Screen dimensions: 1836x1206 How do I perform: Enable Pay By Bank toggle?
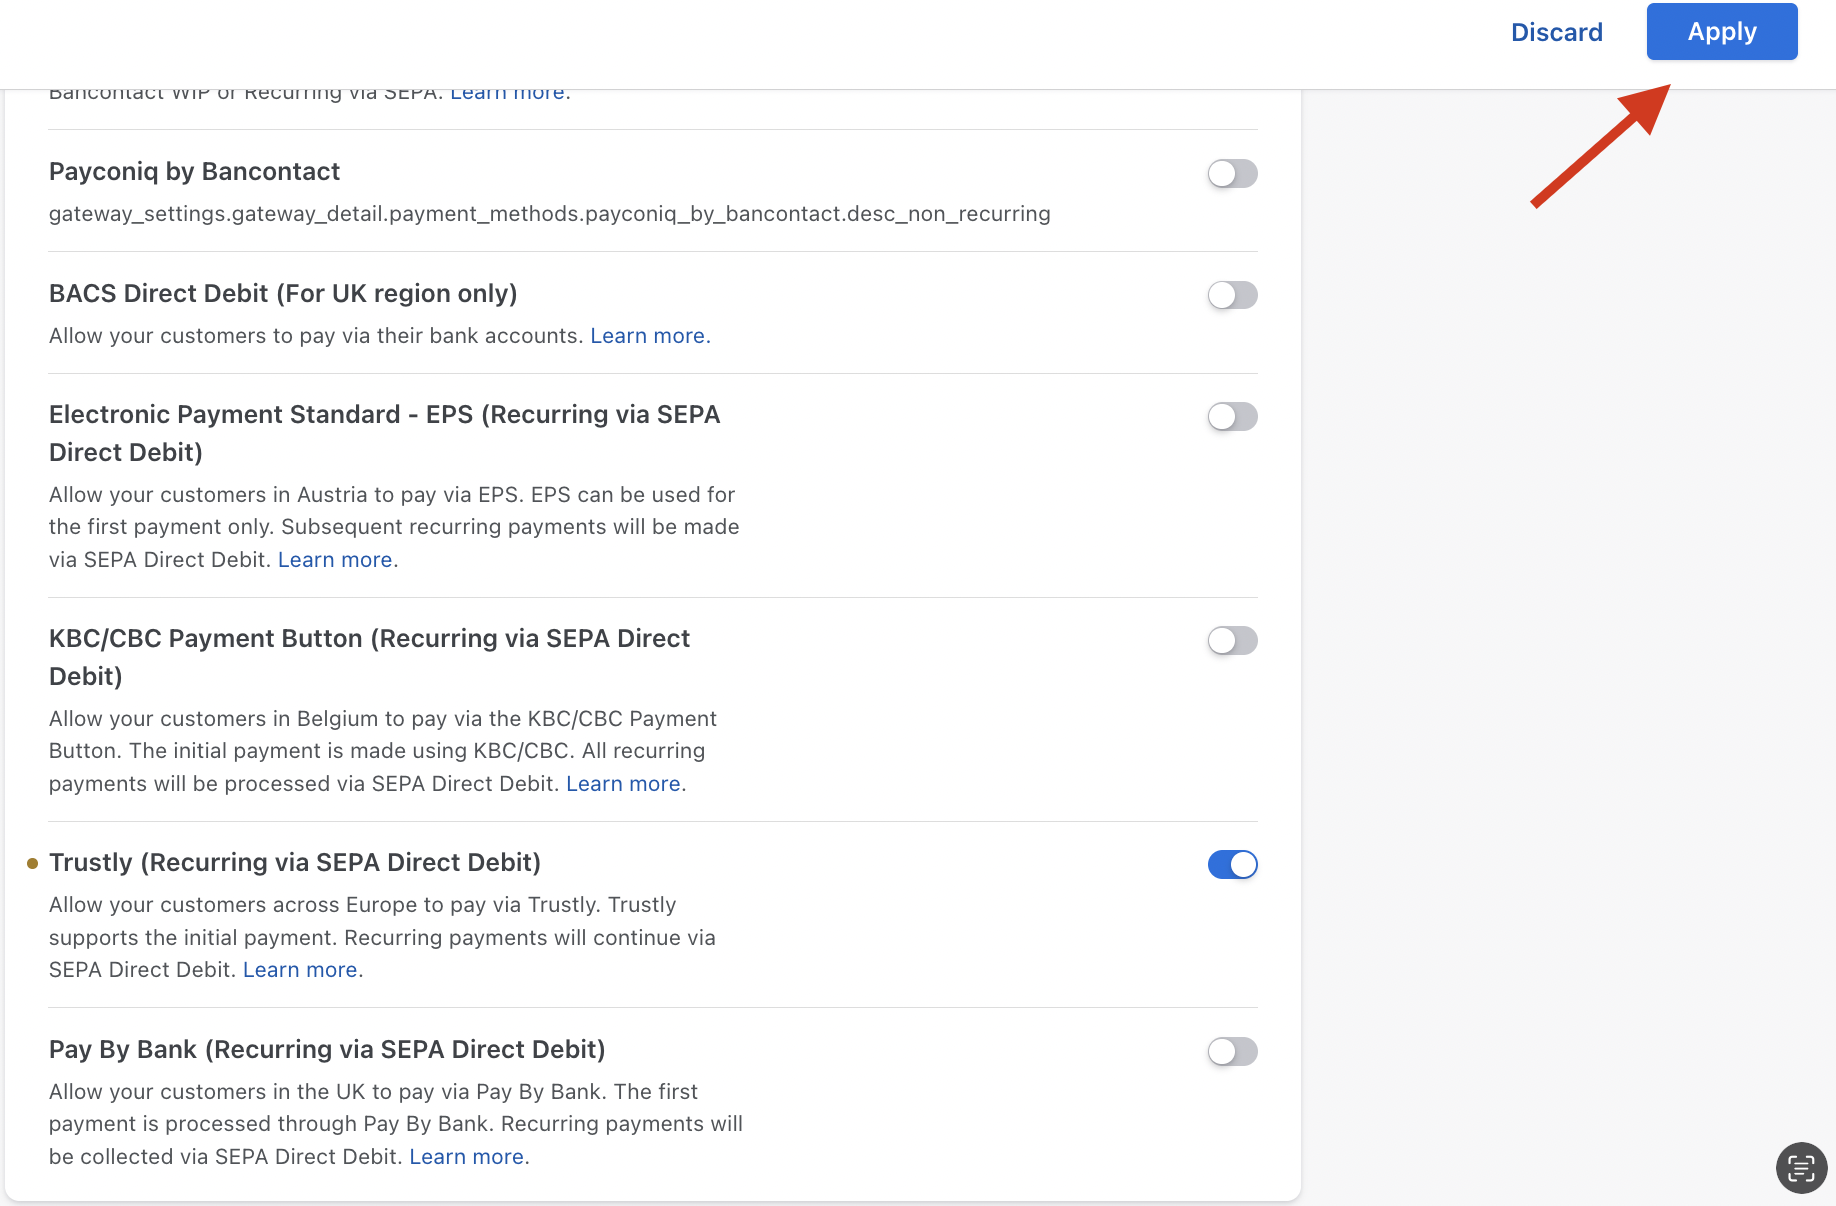pos(1231,1052)
